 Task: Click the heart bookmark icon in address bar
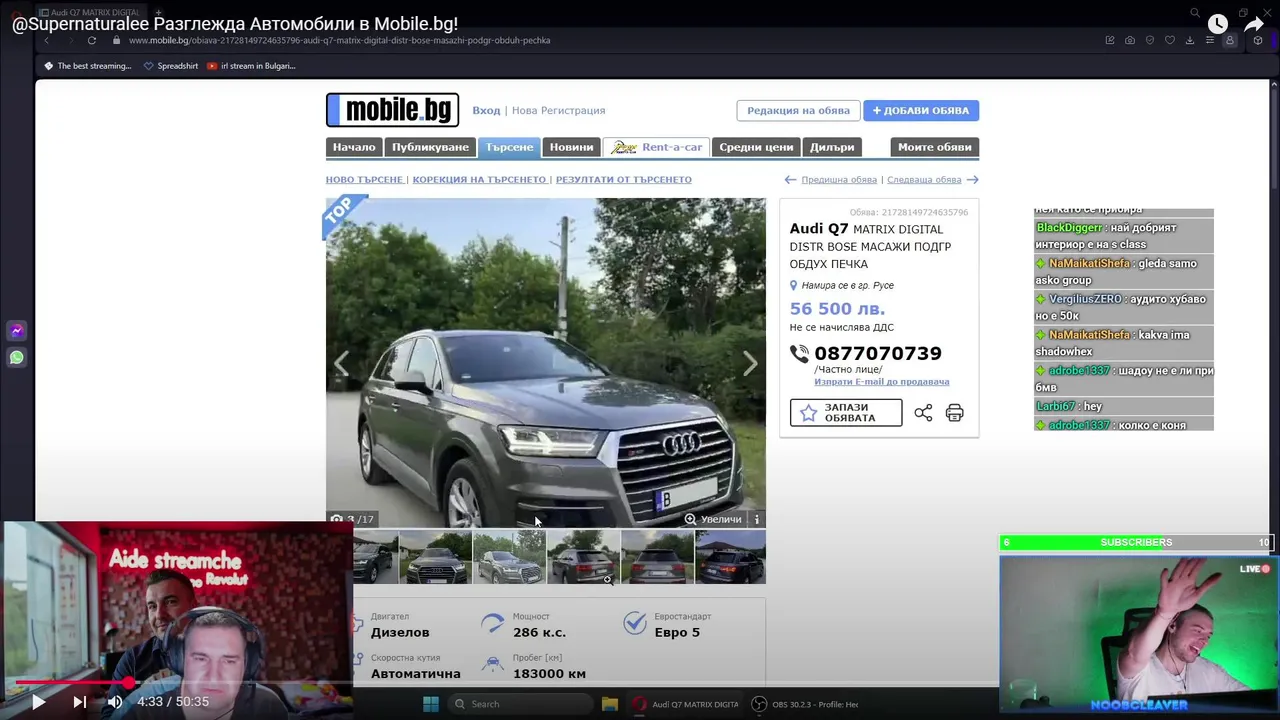click(x=1169, y=40)
